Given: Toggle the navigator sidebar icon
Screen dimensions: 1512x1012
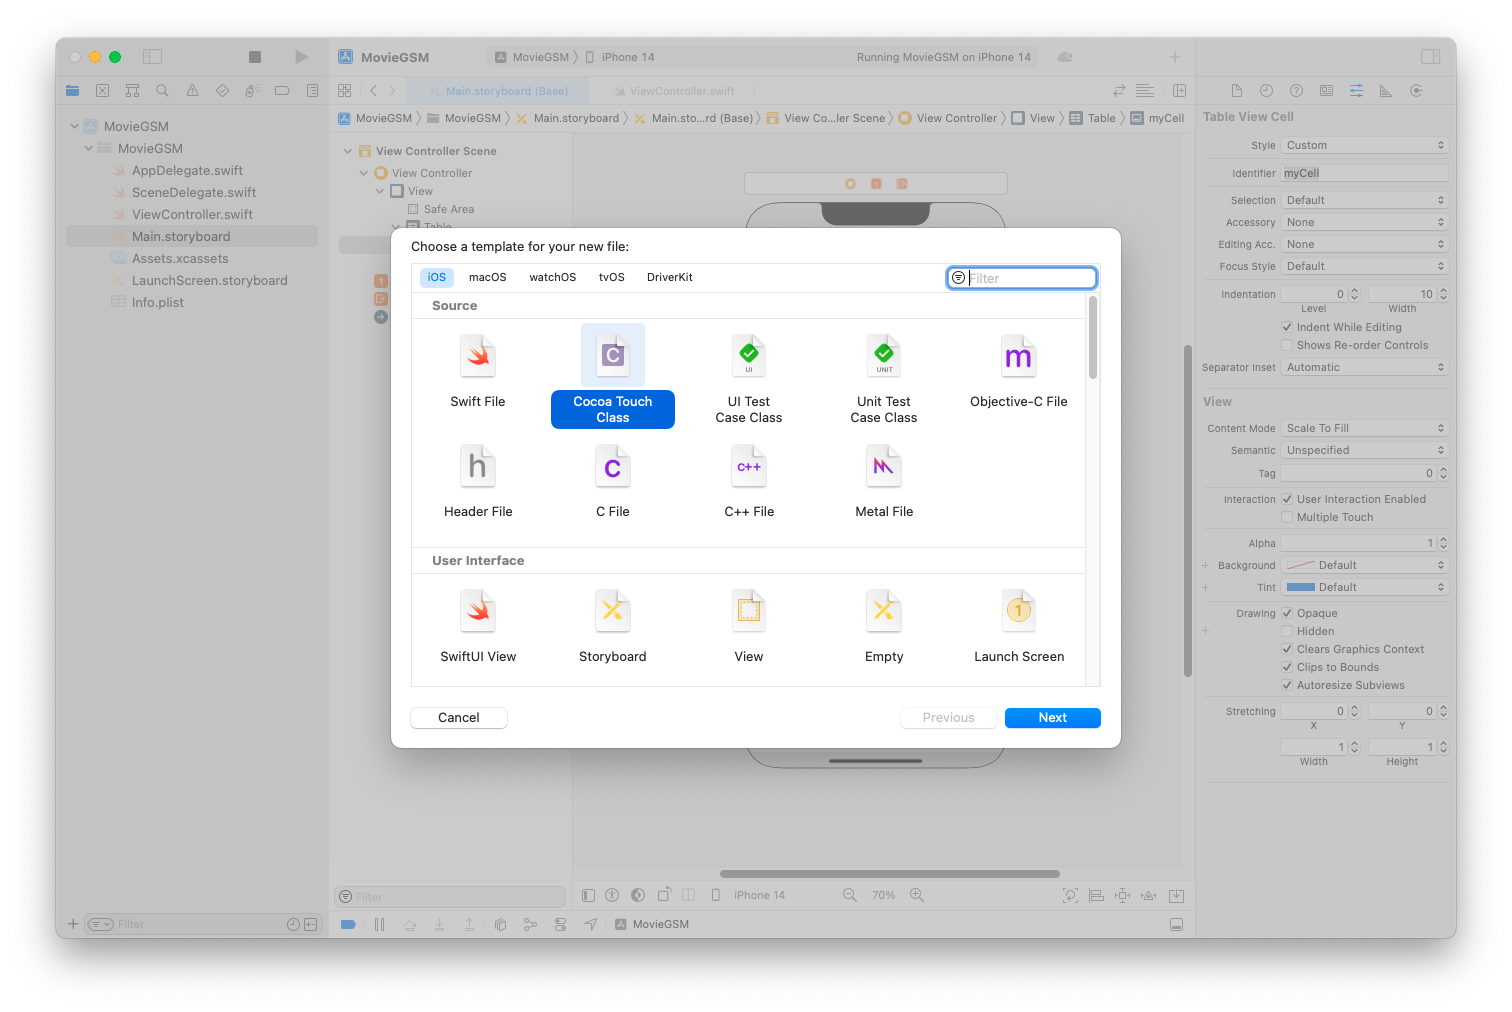Looking at the screenshot, I should click(153, 57).
